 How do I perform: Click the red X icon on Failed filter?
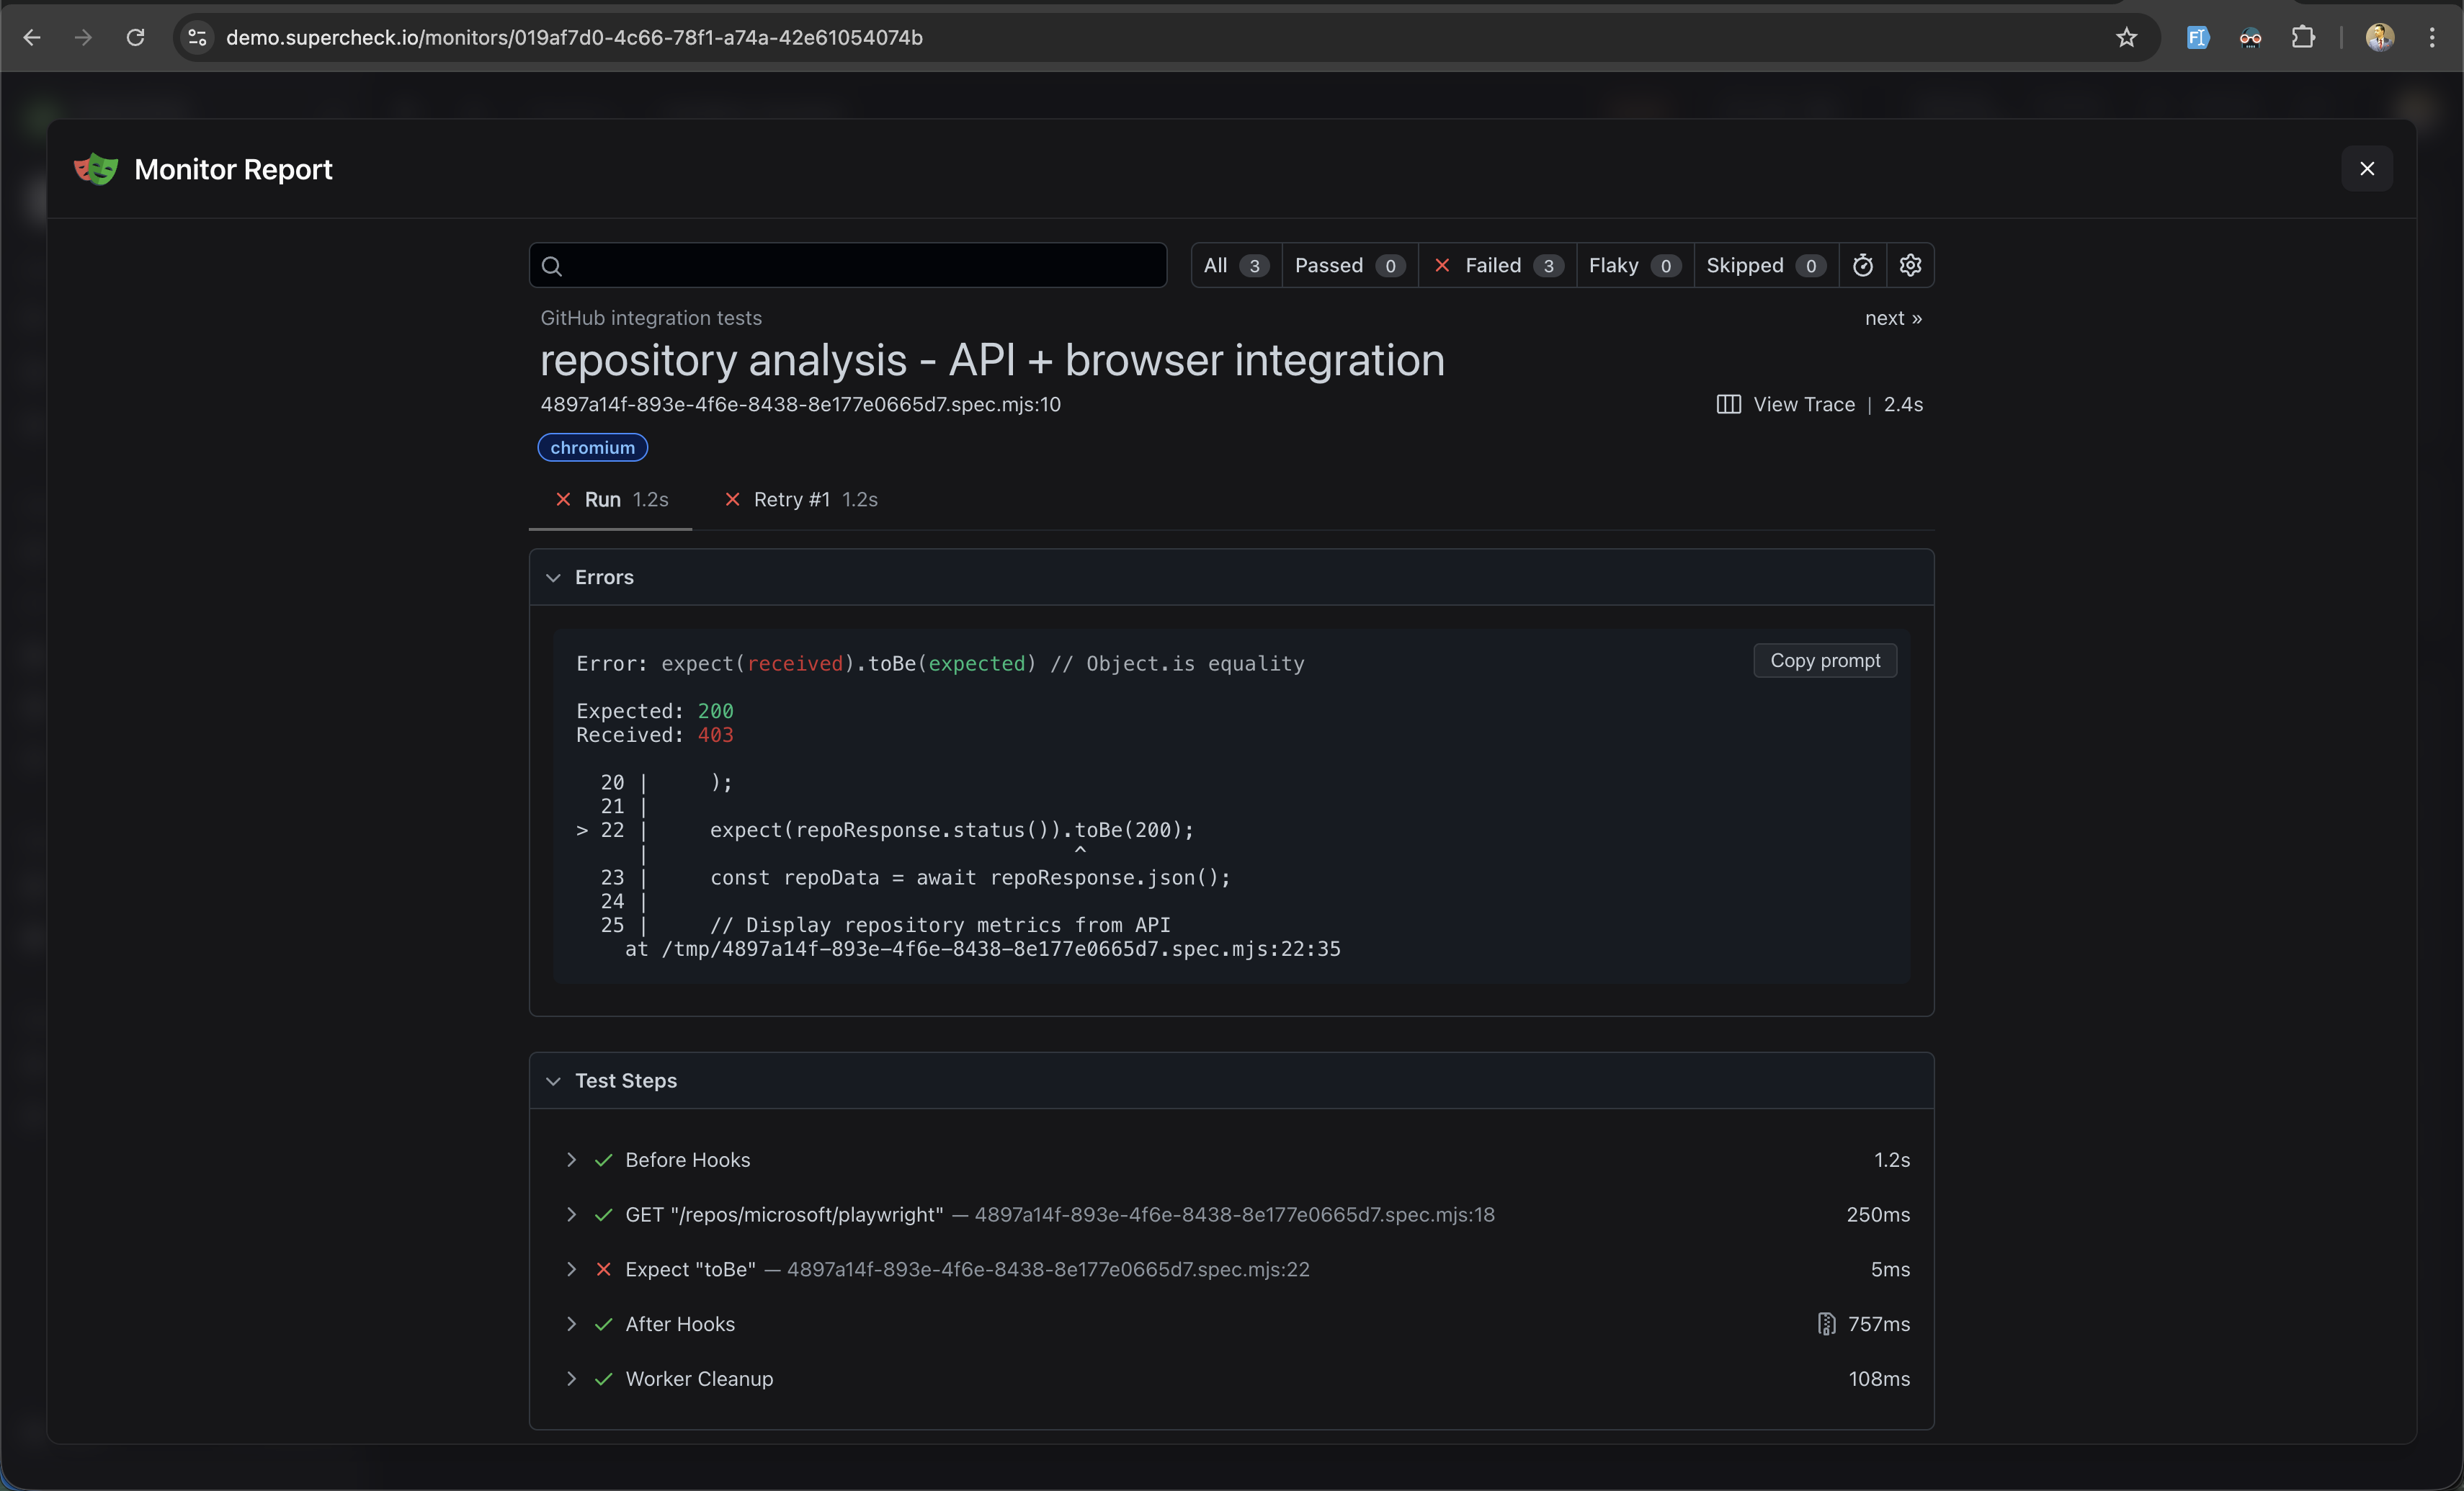click(1443, 265)
